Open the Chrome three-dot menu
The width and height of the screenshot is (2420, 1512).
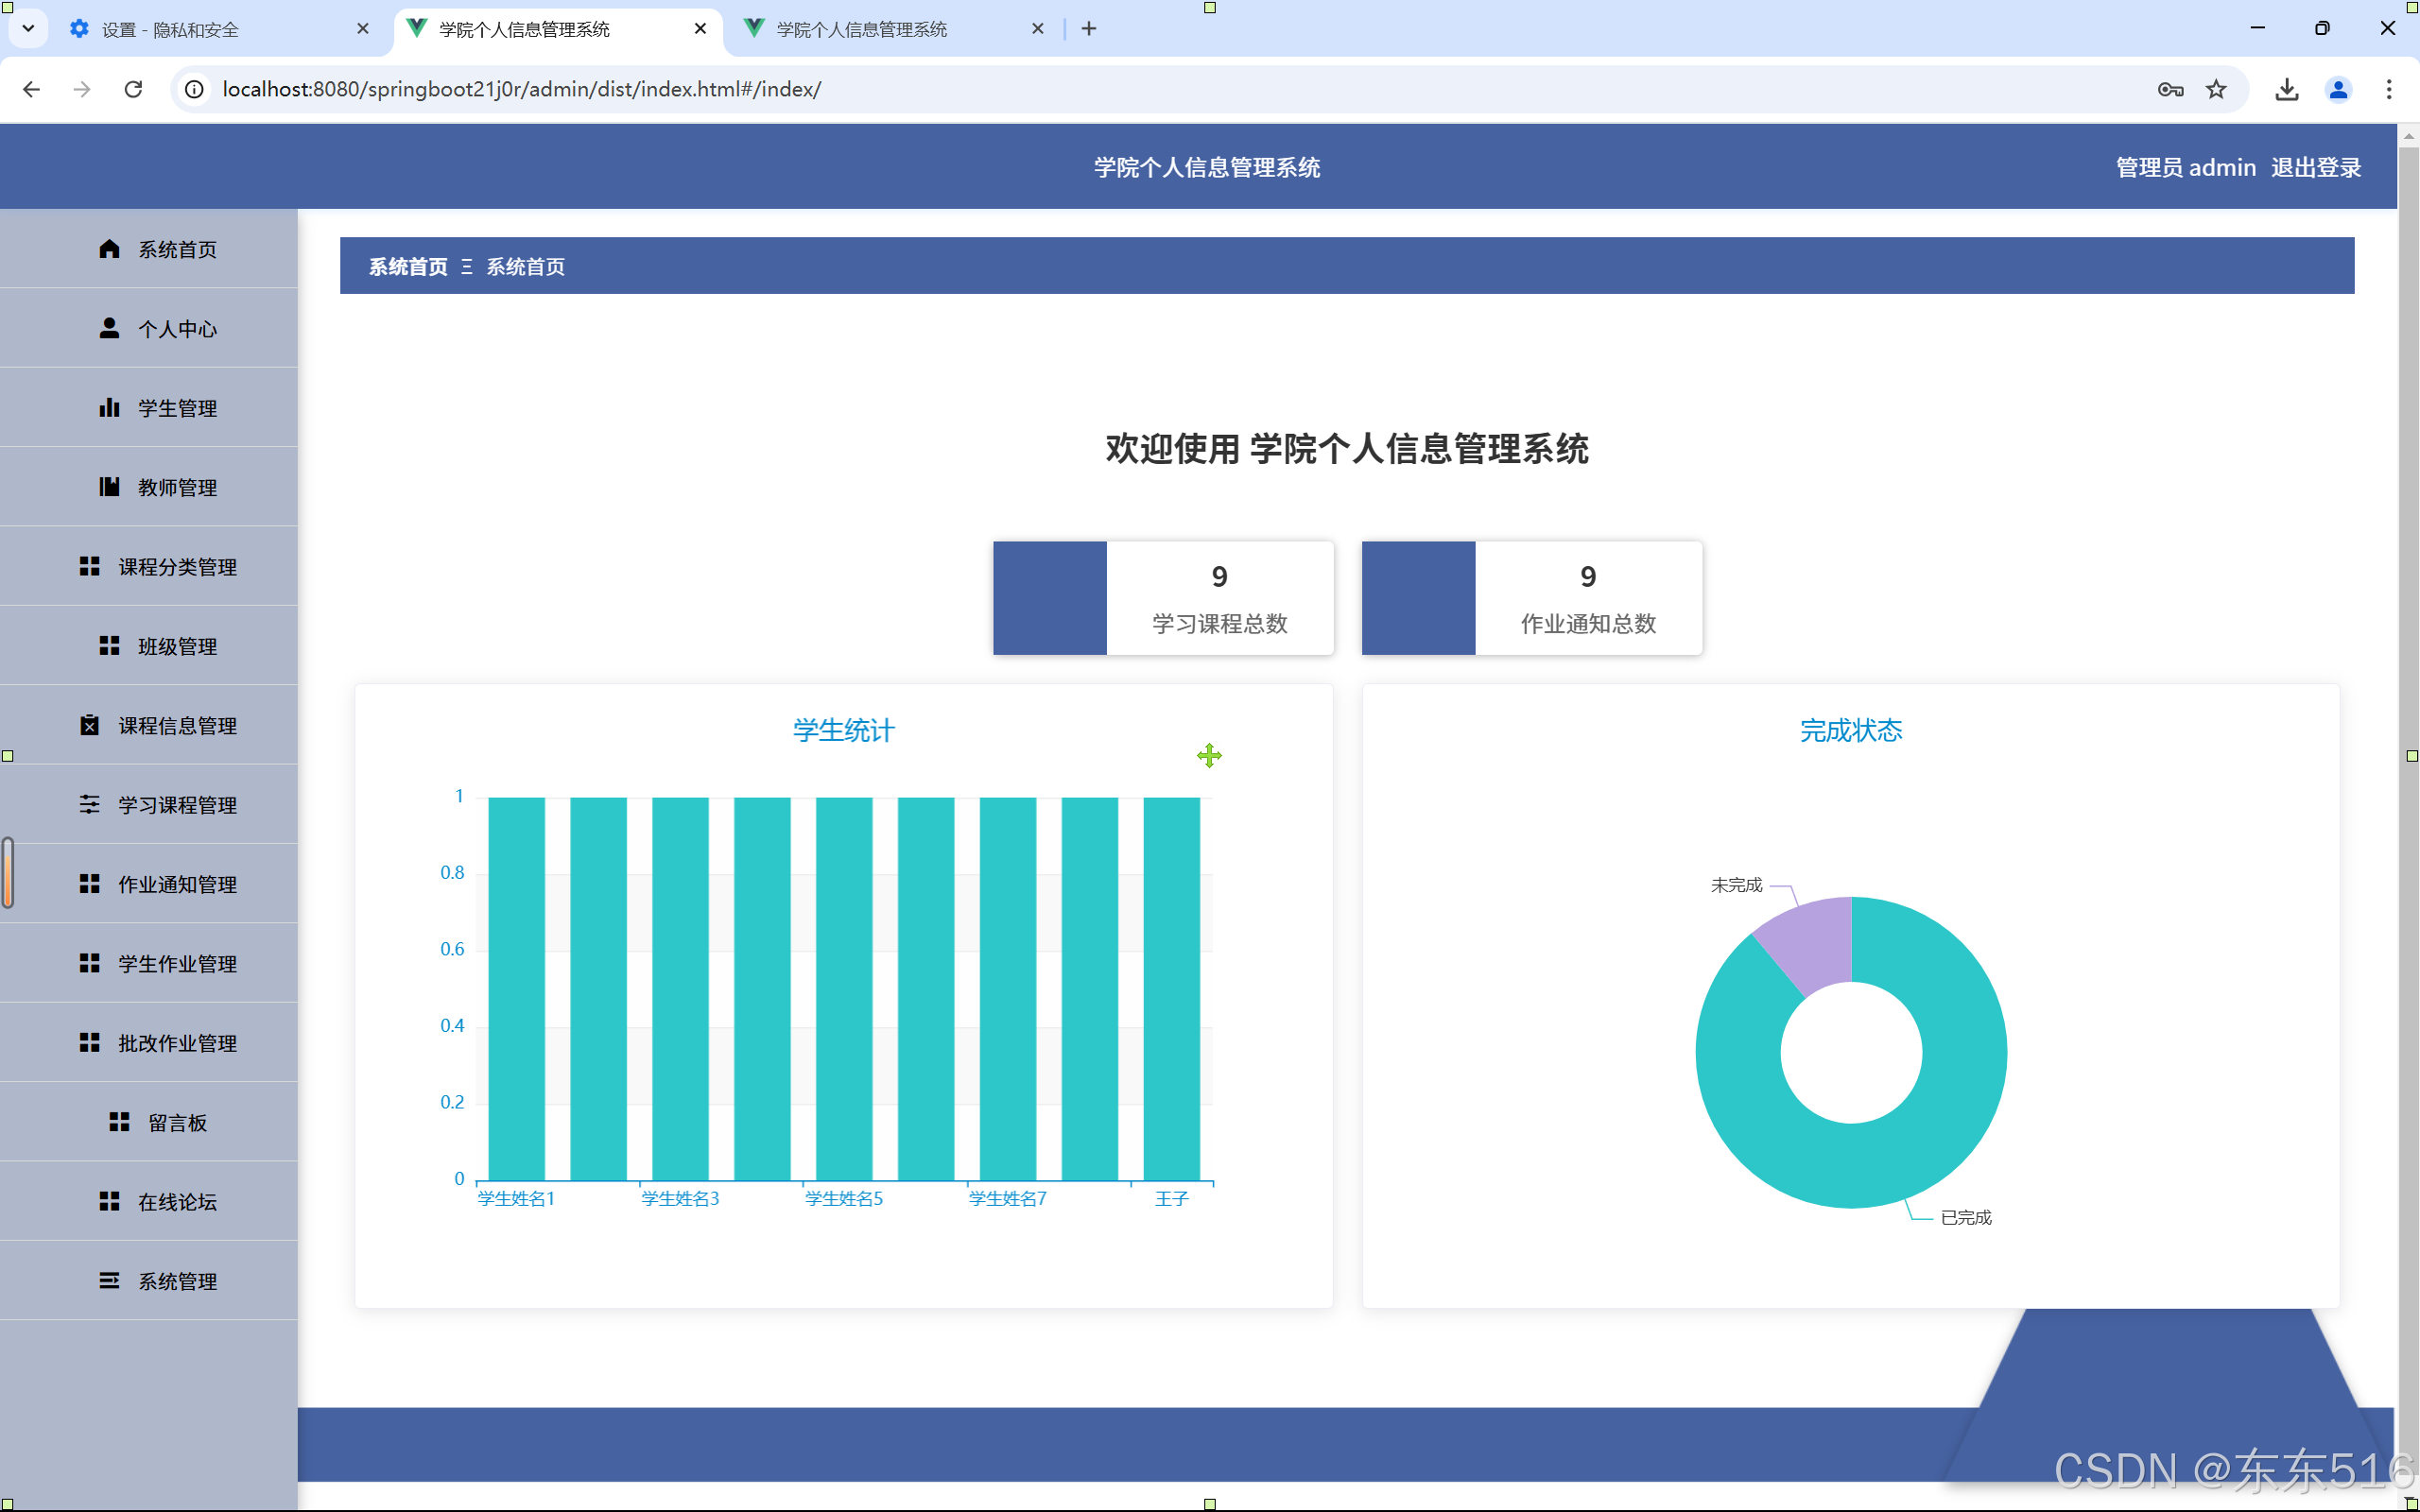(x=2388, y=89)
